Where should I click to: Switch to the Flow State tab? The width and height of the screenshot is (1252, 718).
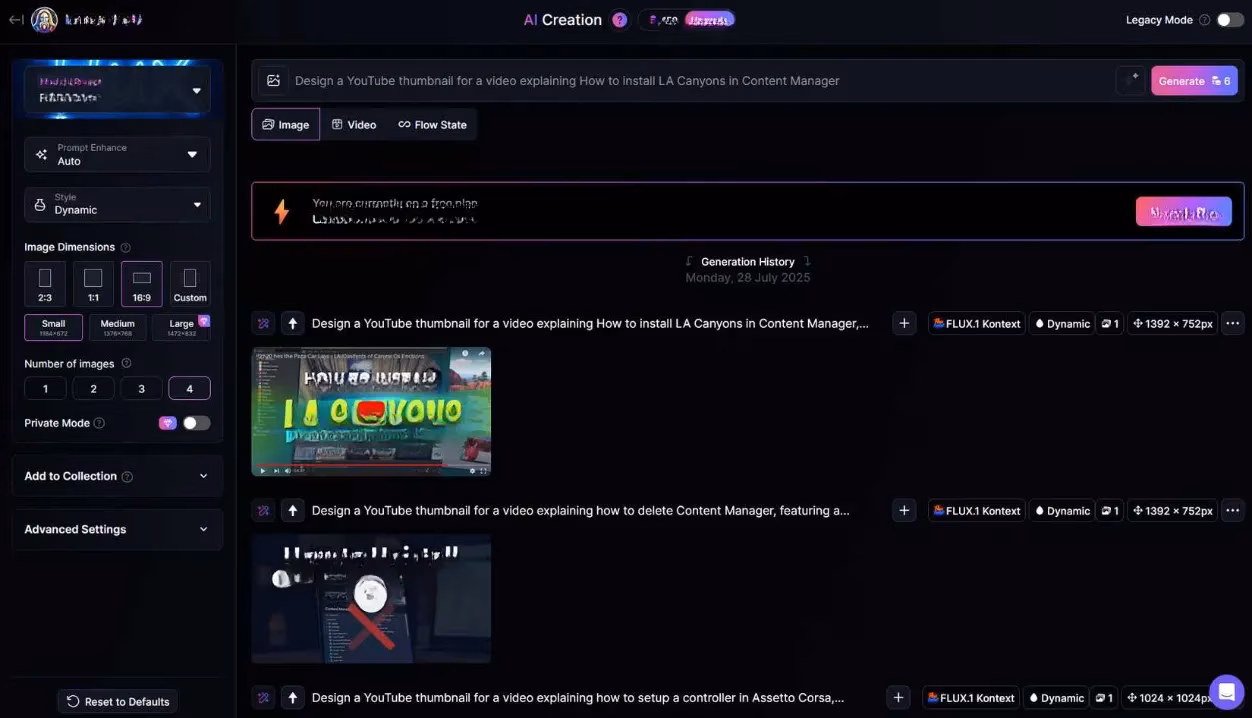(x=433, y=124)
